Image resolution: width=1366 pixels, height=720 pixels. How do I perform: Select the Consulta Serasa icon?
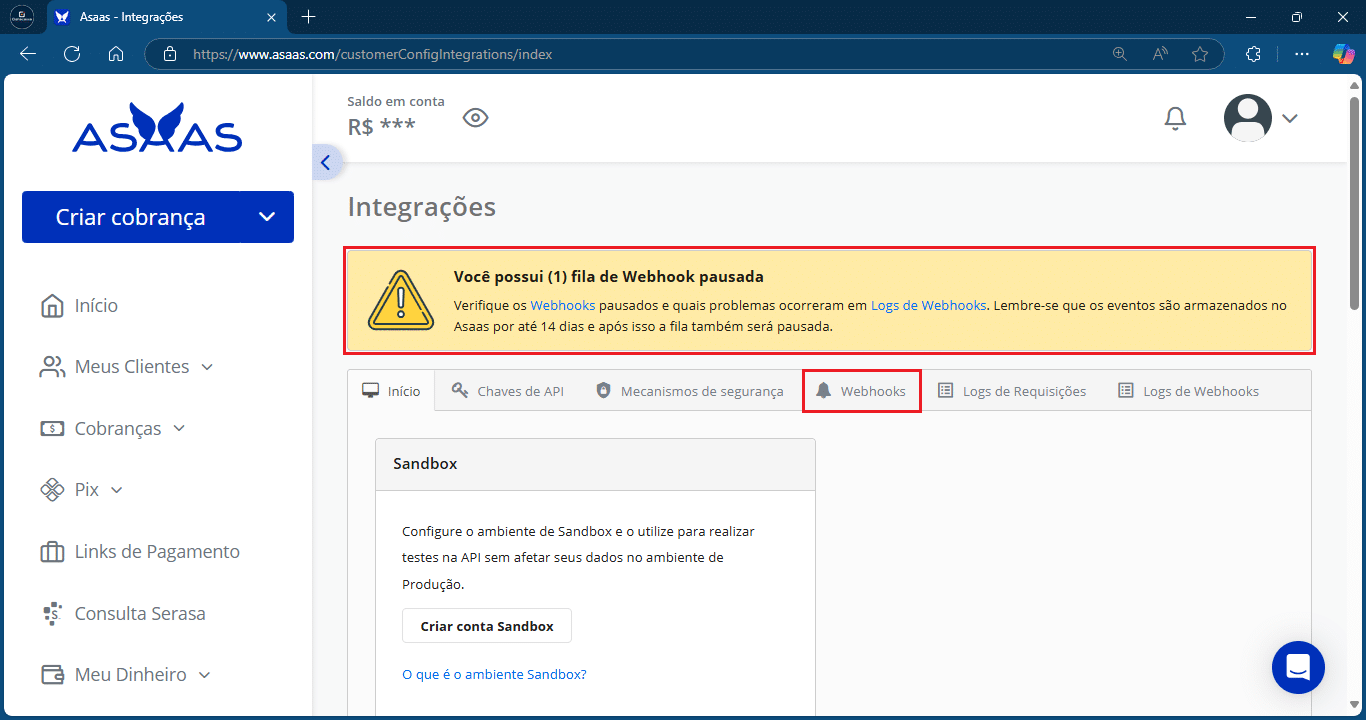[x=51, y=613]
